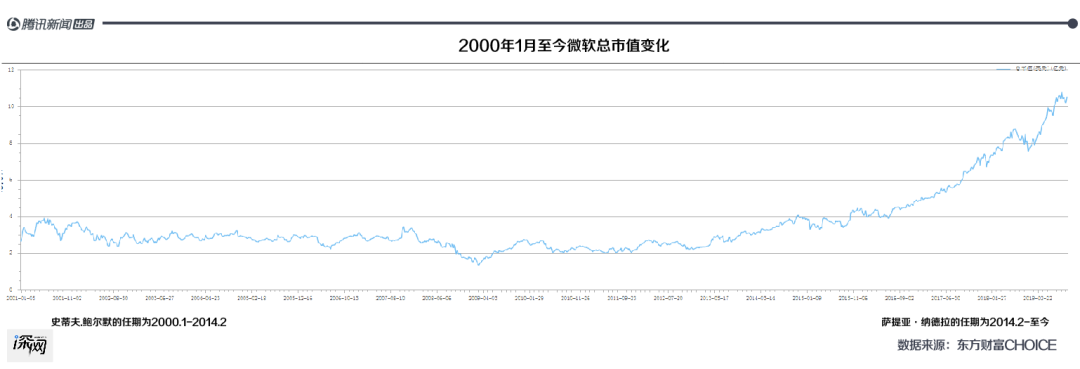Image resolution: width=1080 pixels, height=369 pixels.
Task: Click the y-axis value 4
Action: pos(10,216)
